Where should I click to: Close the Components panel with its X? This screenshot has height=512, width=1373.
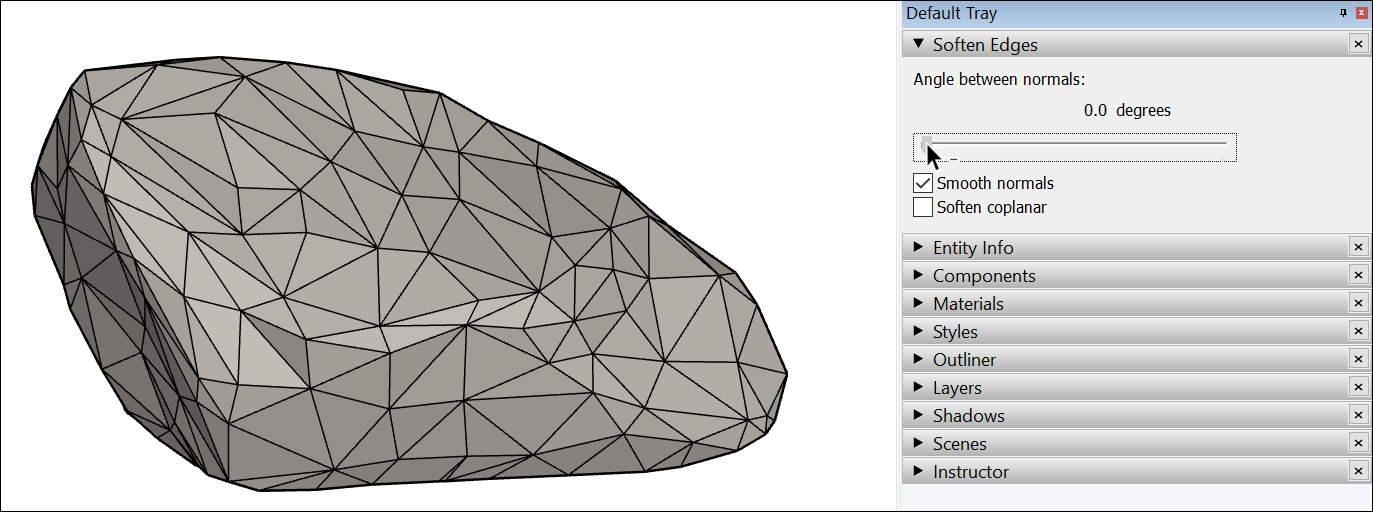pyautogui.click(x=1358, y=275)
